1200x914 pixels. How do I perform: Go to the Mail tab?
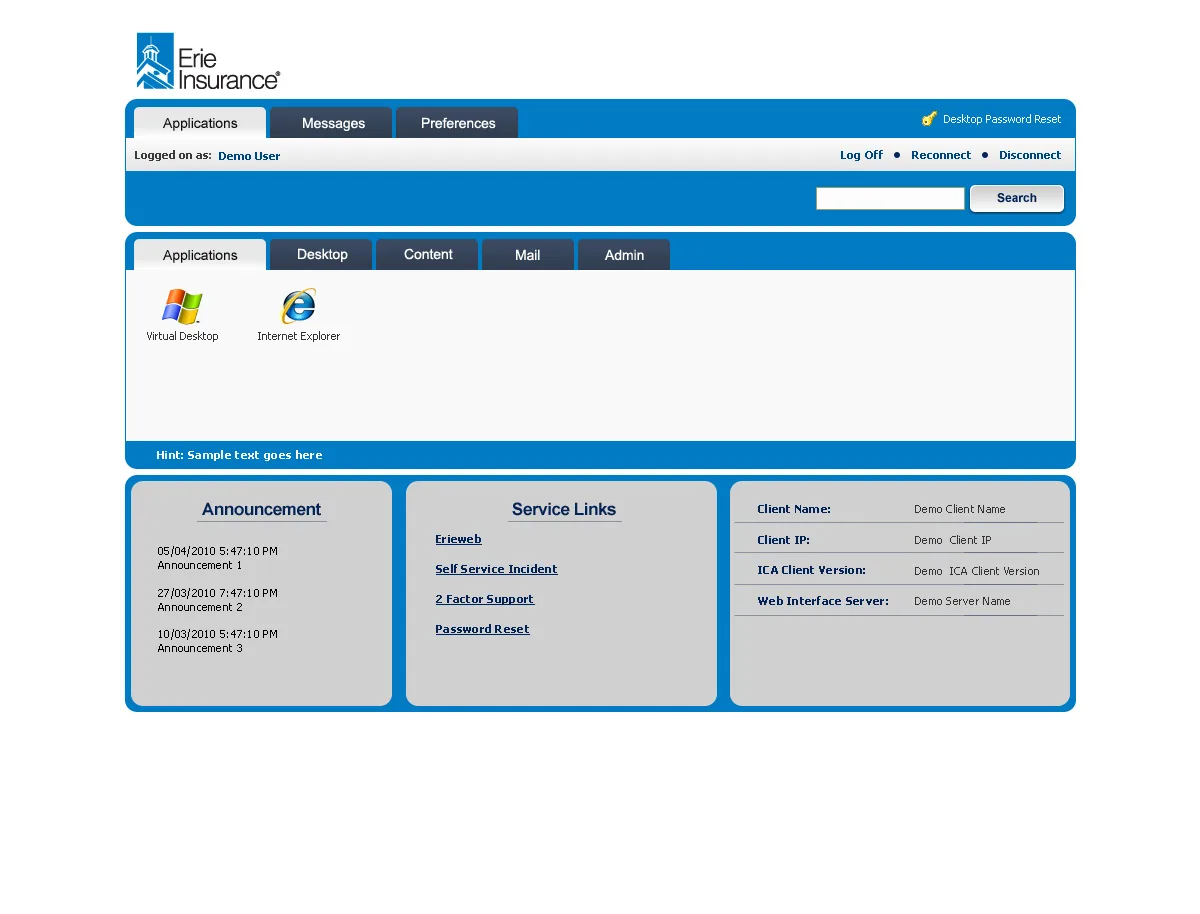(x=528, y=255)
